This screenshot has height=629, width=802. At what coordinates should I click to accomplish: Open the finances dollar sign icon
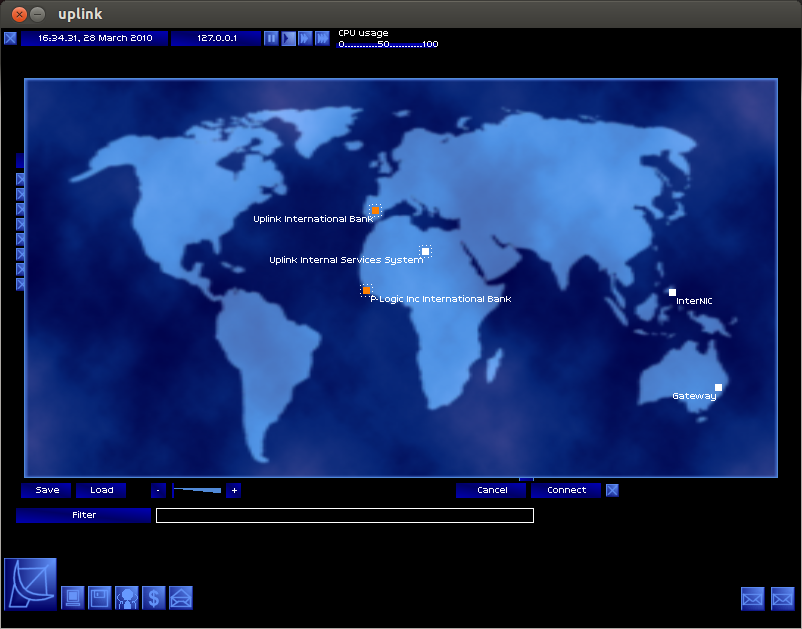154,598
